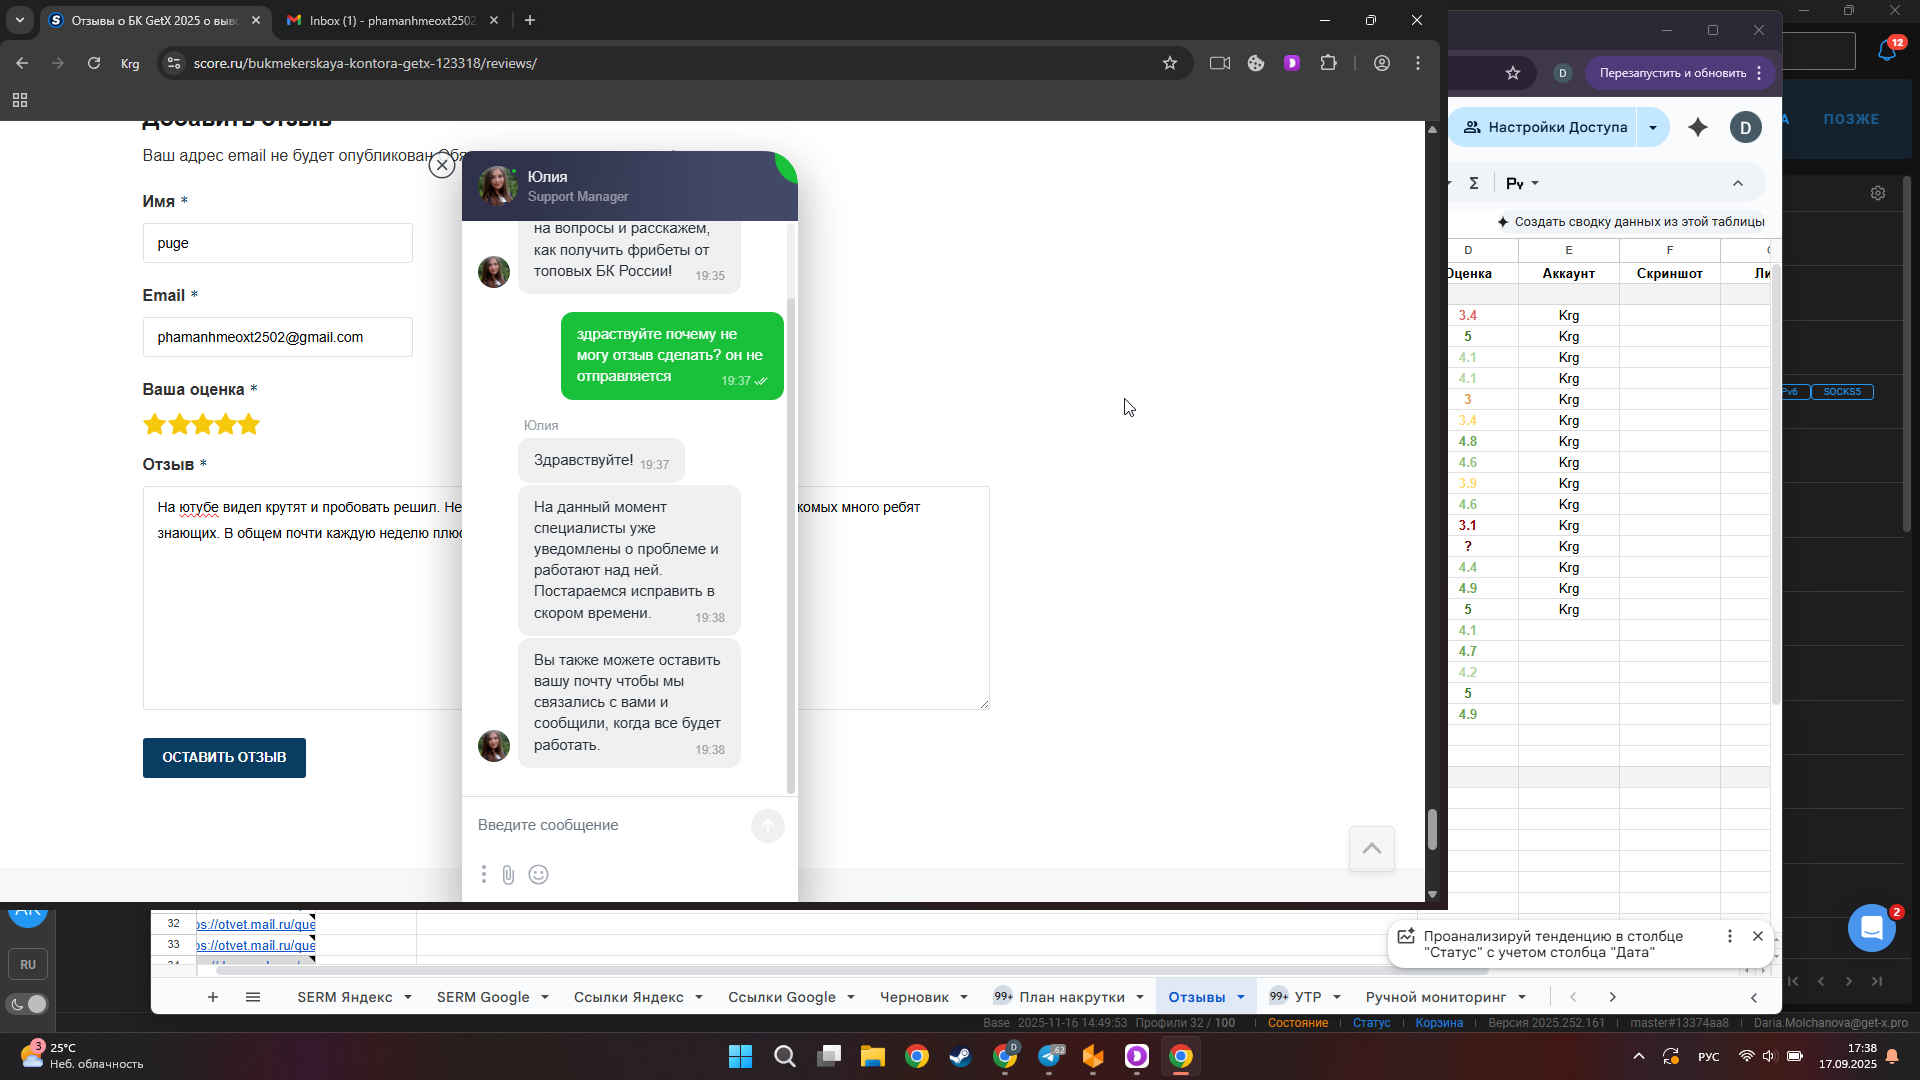Open the Ссылки Google tab dropdown arrow

[x=851, y=997]
